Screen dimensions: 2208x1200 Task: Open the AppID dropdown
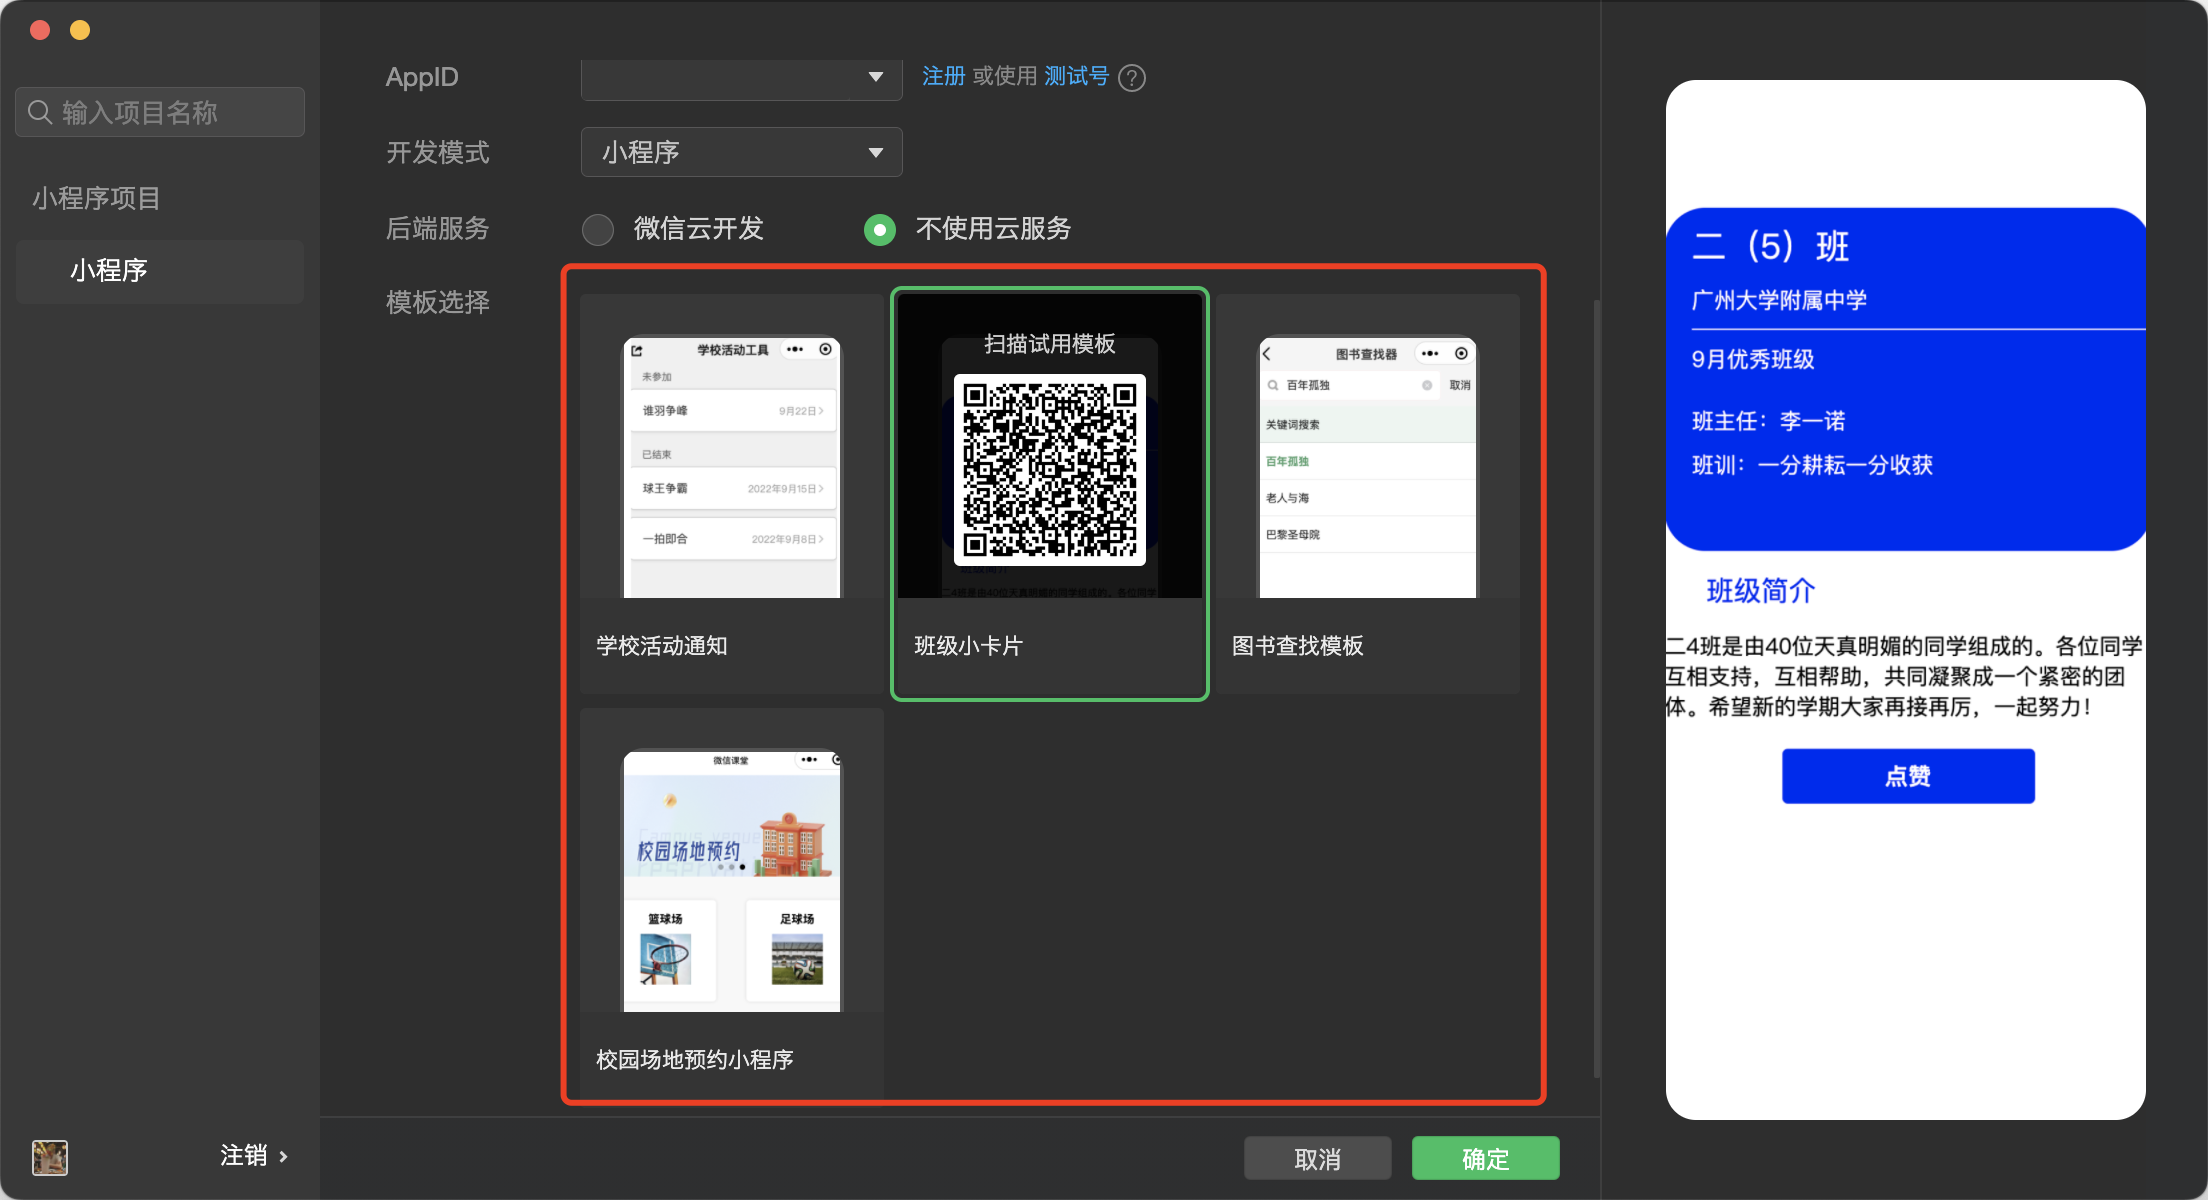(741, 78)
